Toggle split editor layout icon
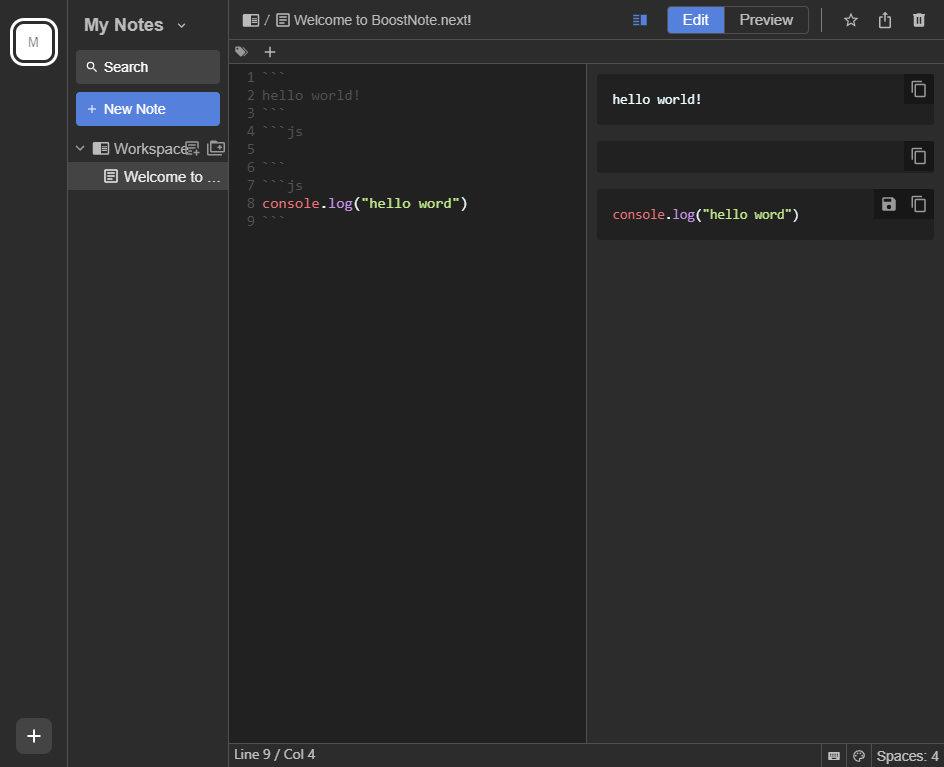Image resolution: width=944 pixels, height=767 pixels. pos(640,20)
